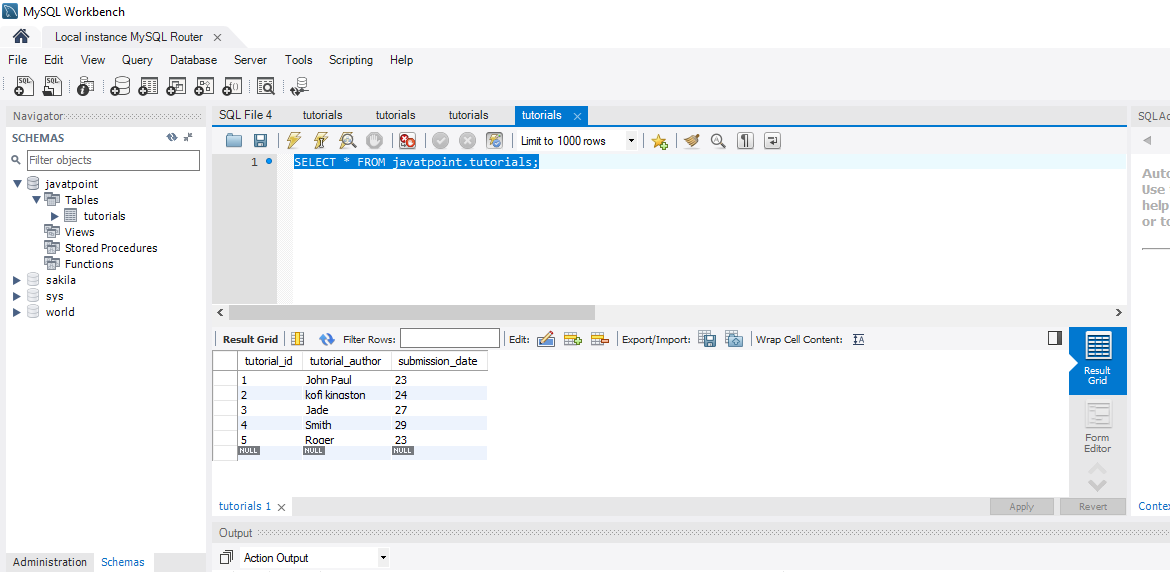Open the Form Editor view
This screenshot has width=1170, height=572.
1097,428
